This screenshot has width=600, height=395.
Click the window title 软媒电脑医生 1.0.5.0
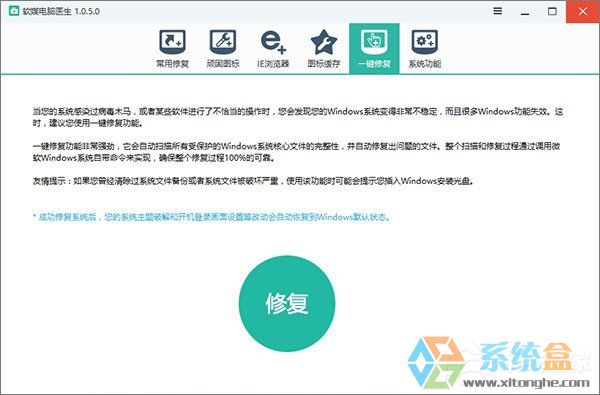pyautogui.click(x=61, y=11)
